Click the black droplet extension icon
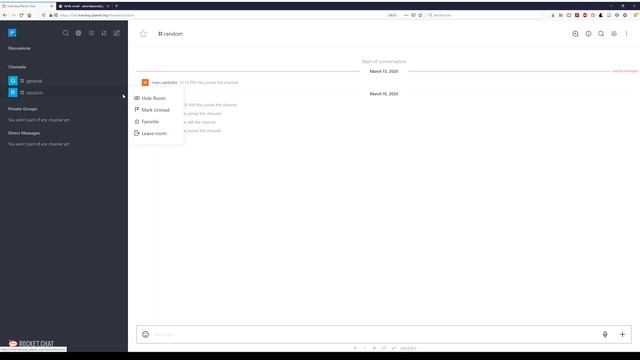This screenshot has width=640, height=360. pos(601,15)
